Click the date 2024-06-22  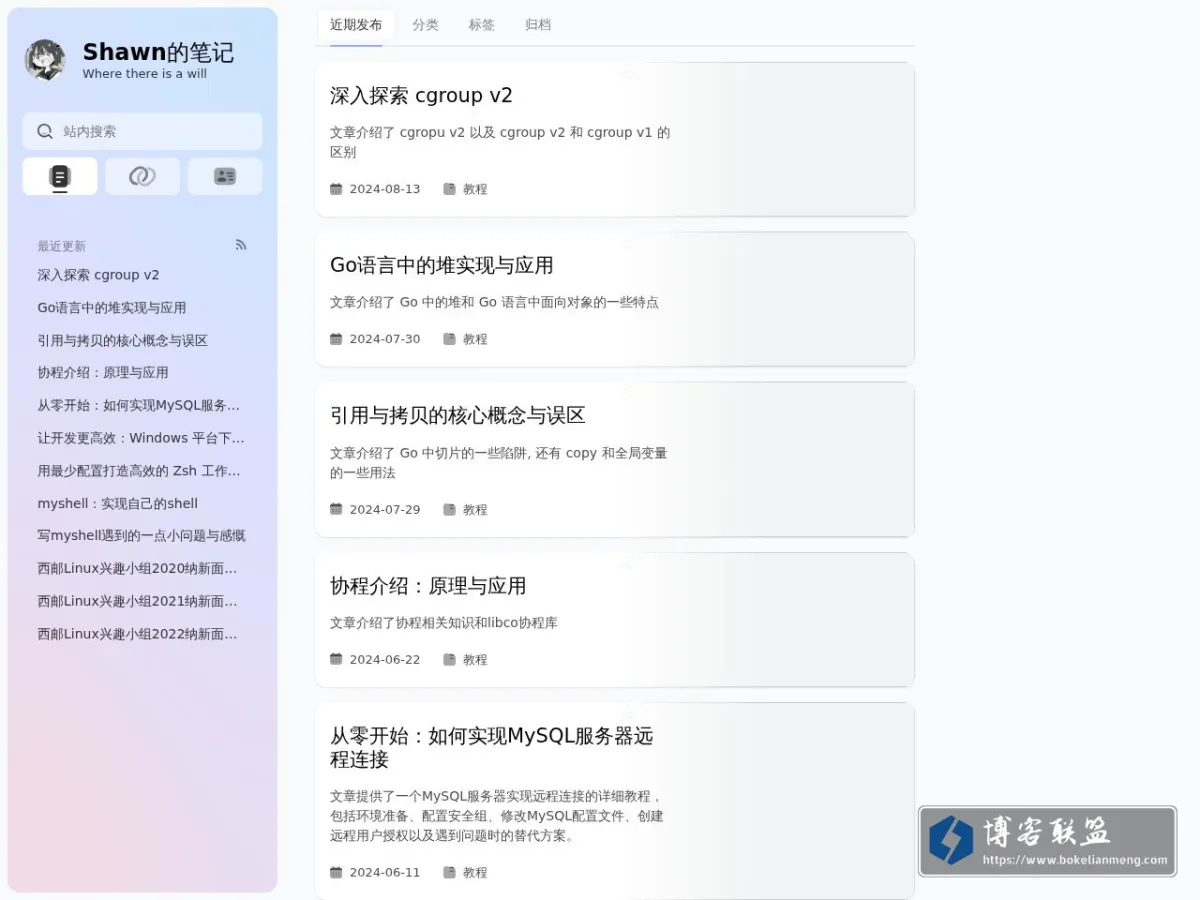385,659
